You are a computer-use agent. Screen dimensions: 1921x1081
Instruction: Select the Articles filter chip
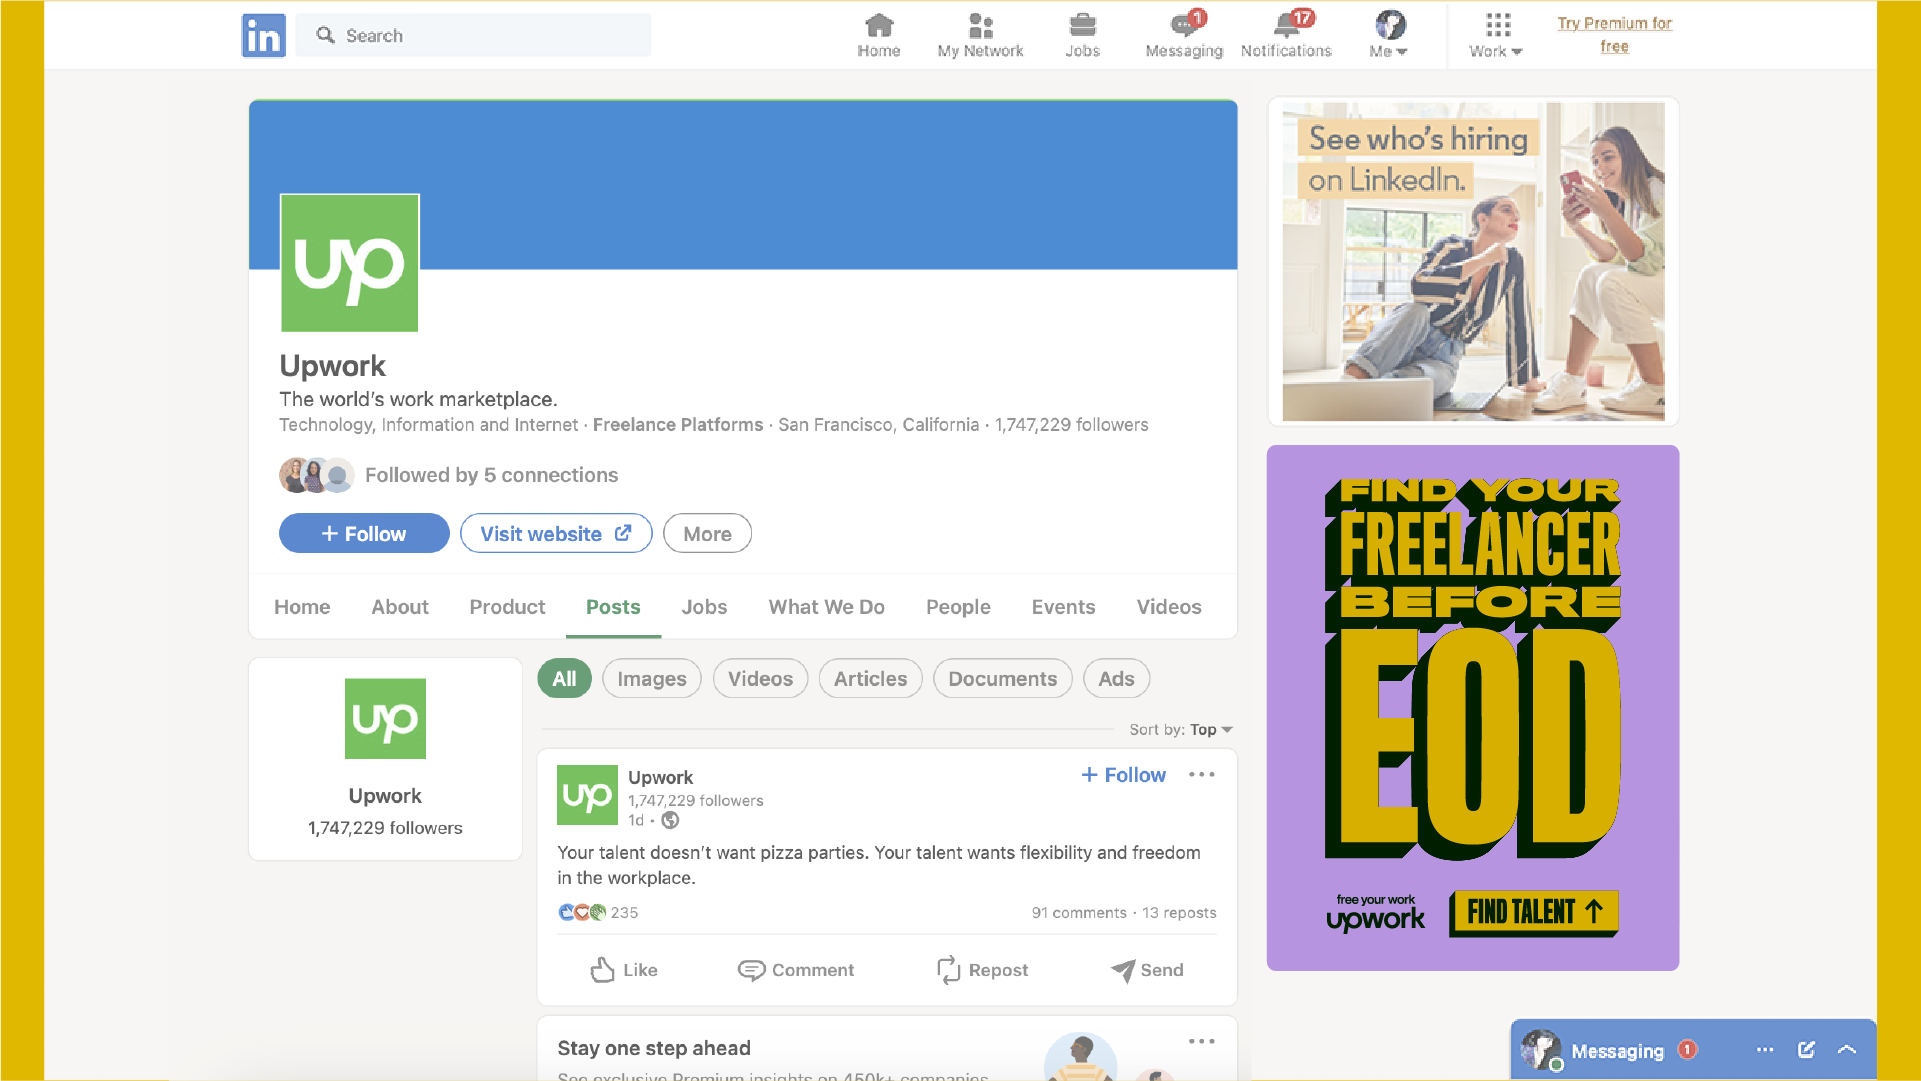[870, 679]
